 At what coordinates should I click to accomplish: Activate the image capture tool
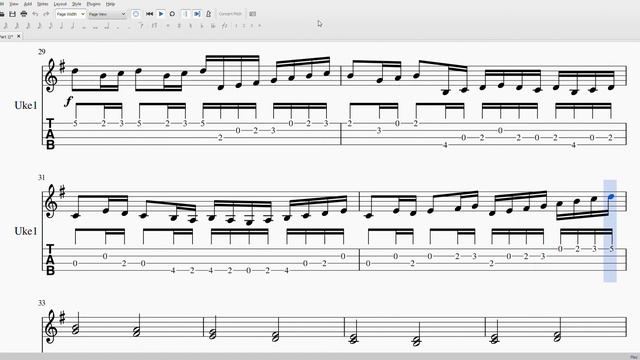[x=253, y=14]
